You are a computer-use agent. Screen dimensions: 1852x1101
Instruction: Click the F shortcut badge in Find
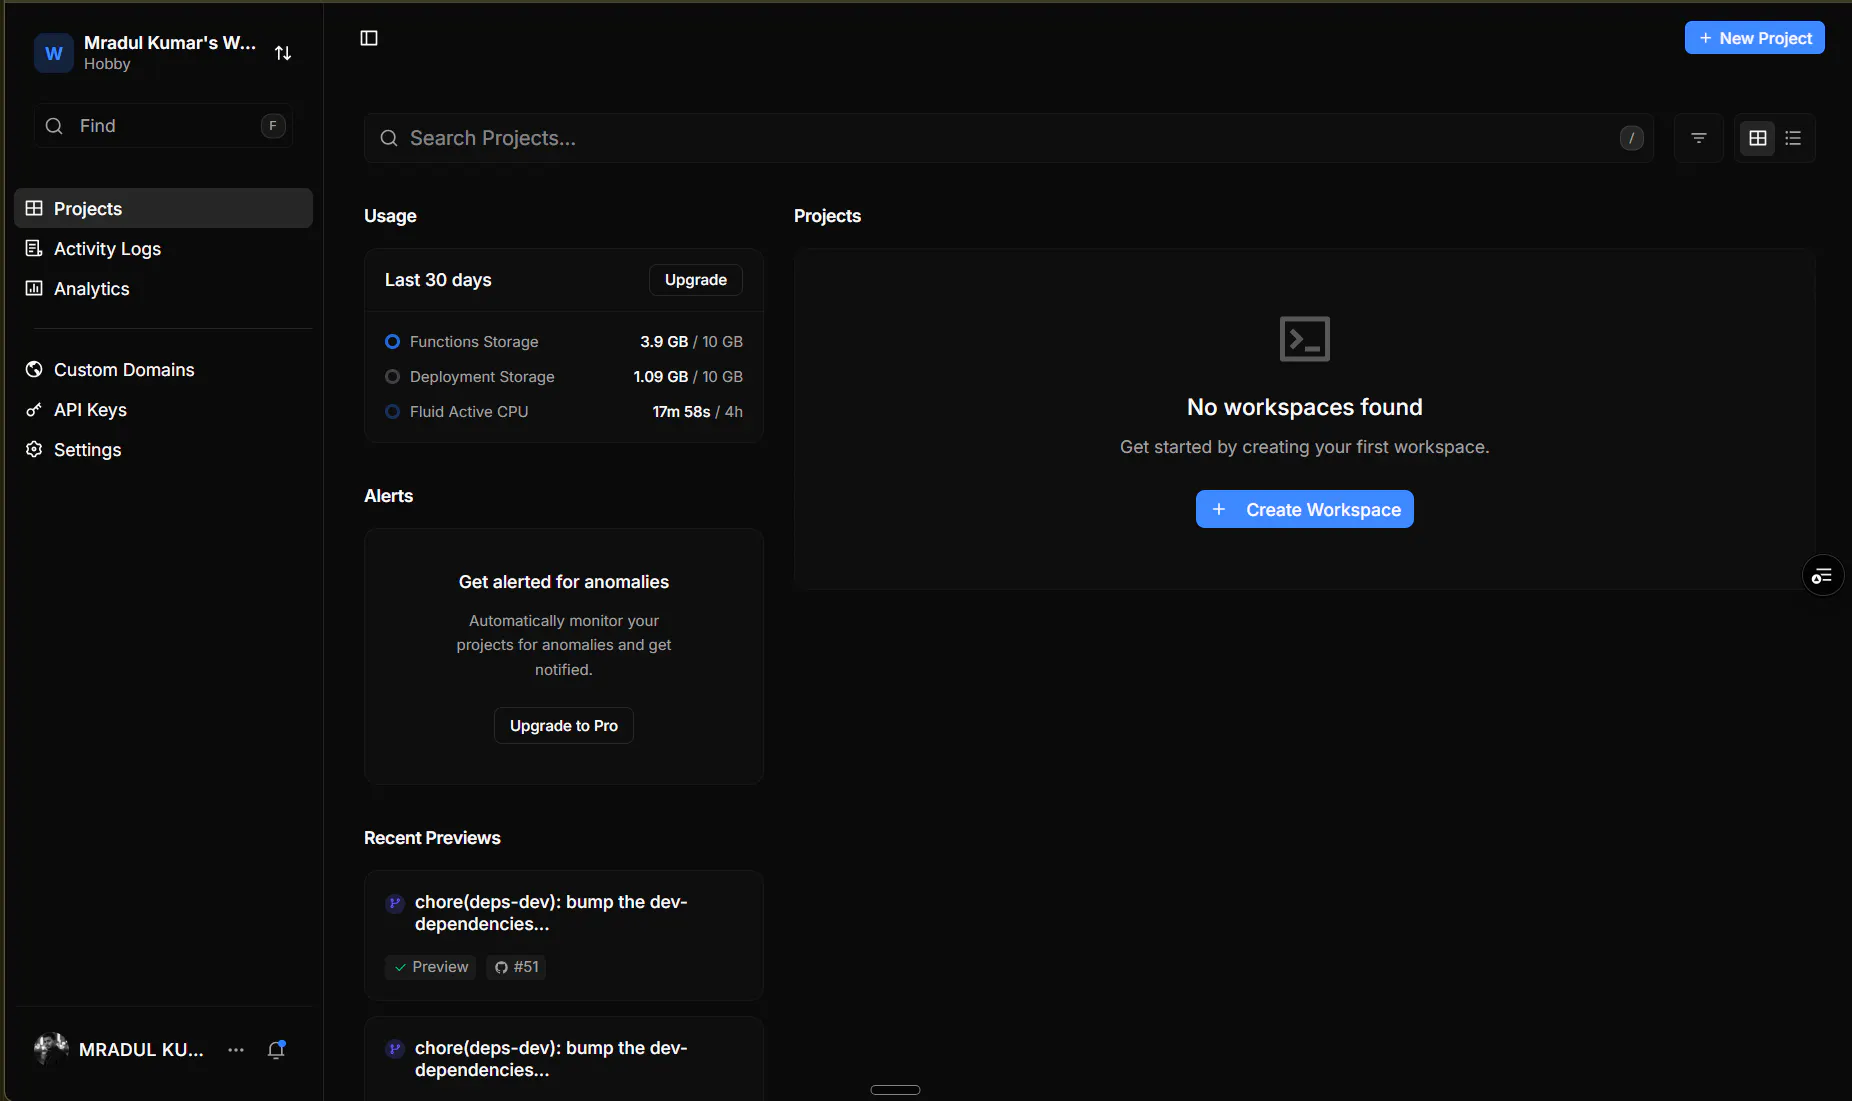tap(273, 126)
